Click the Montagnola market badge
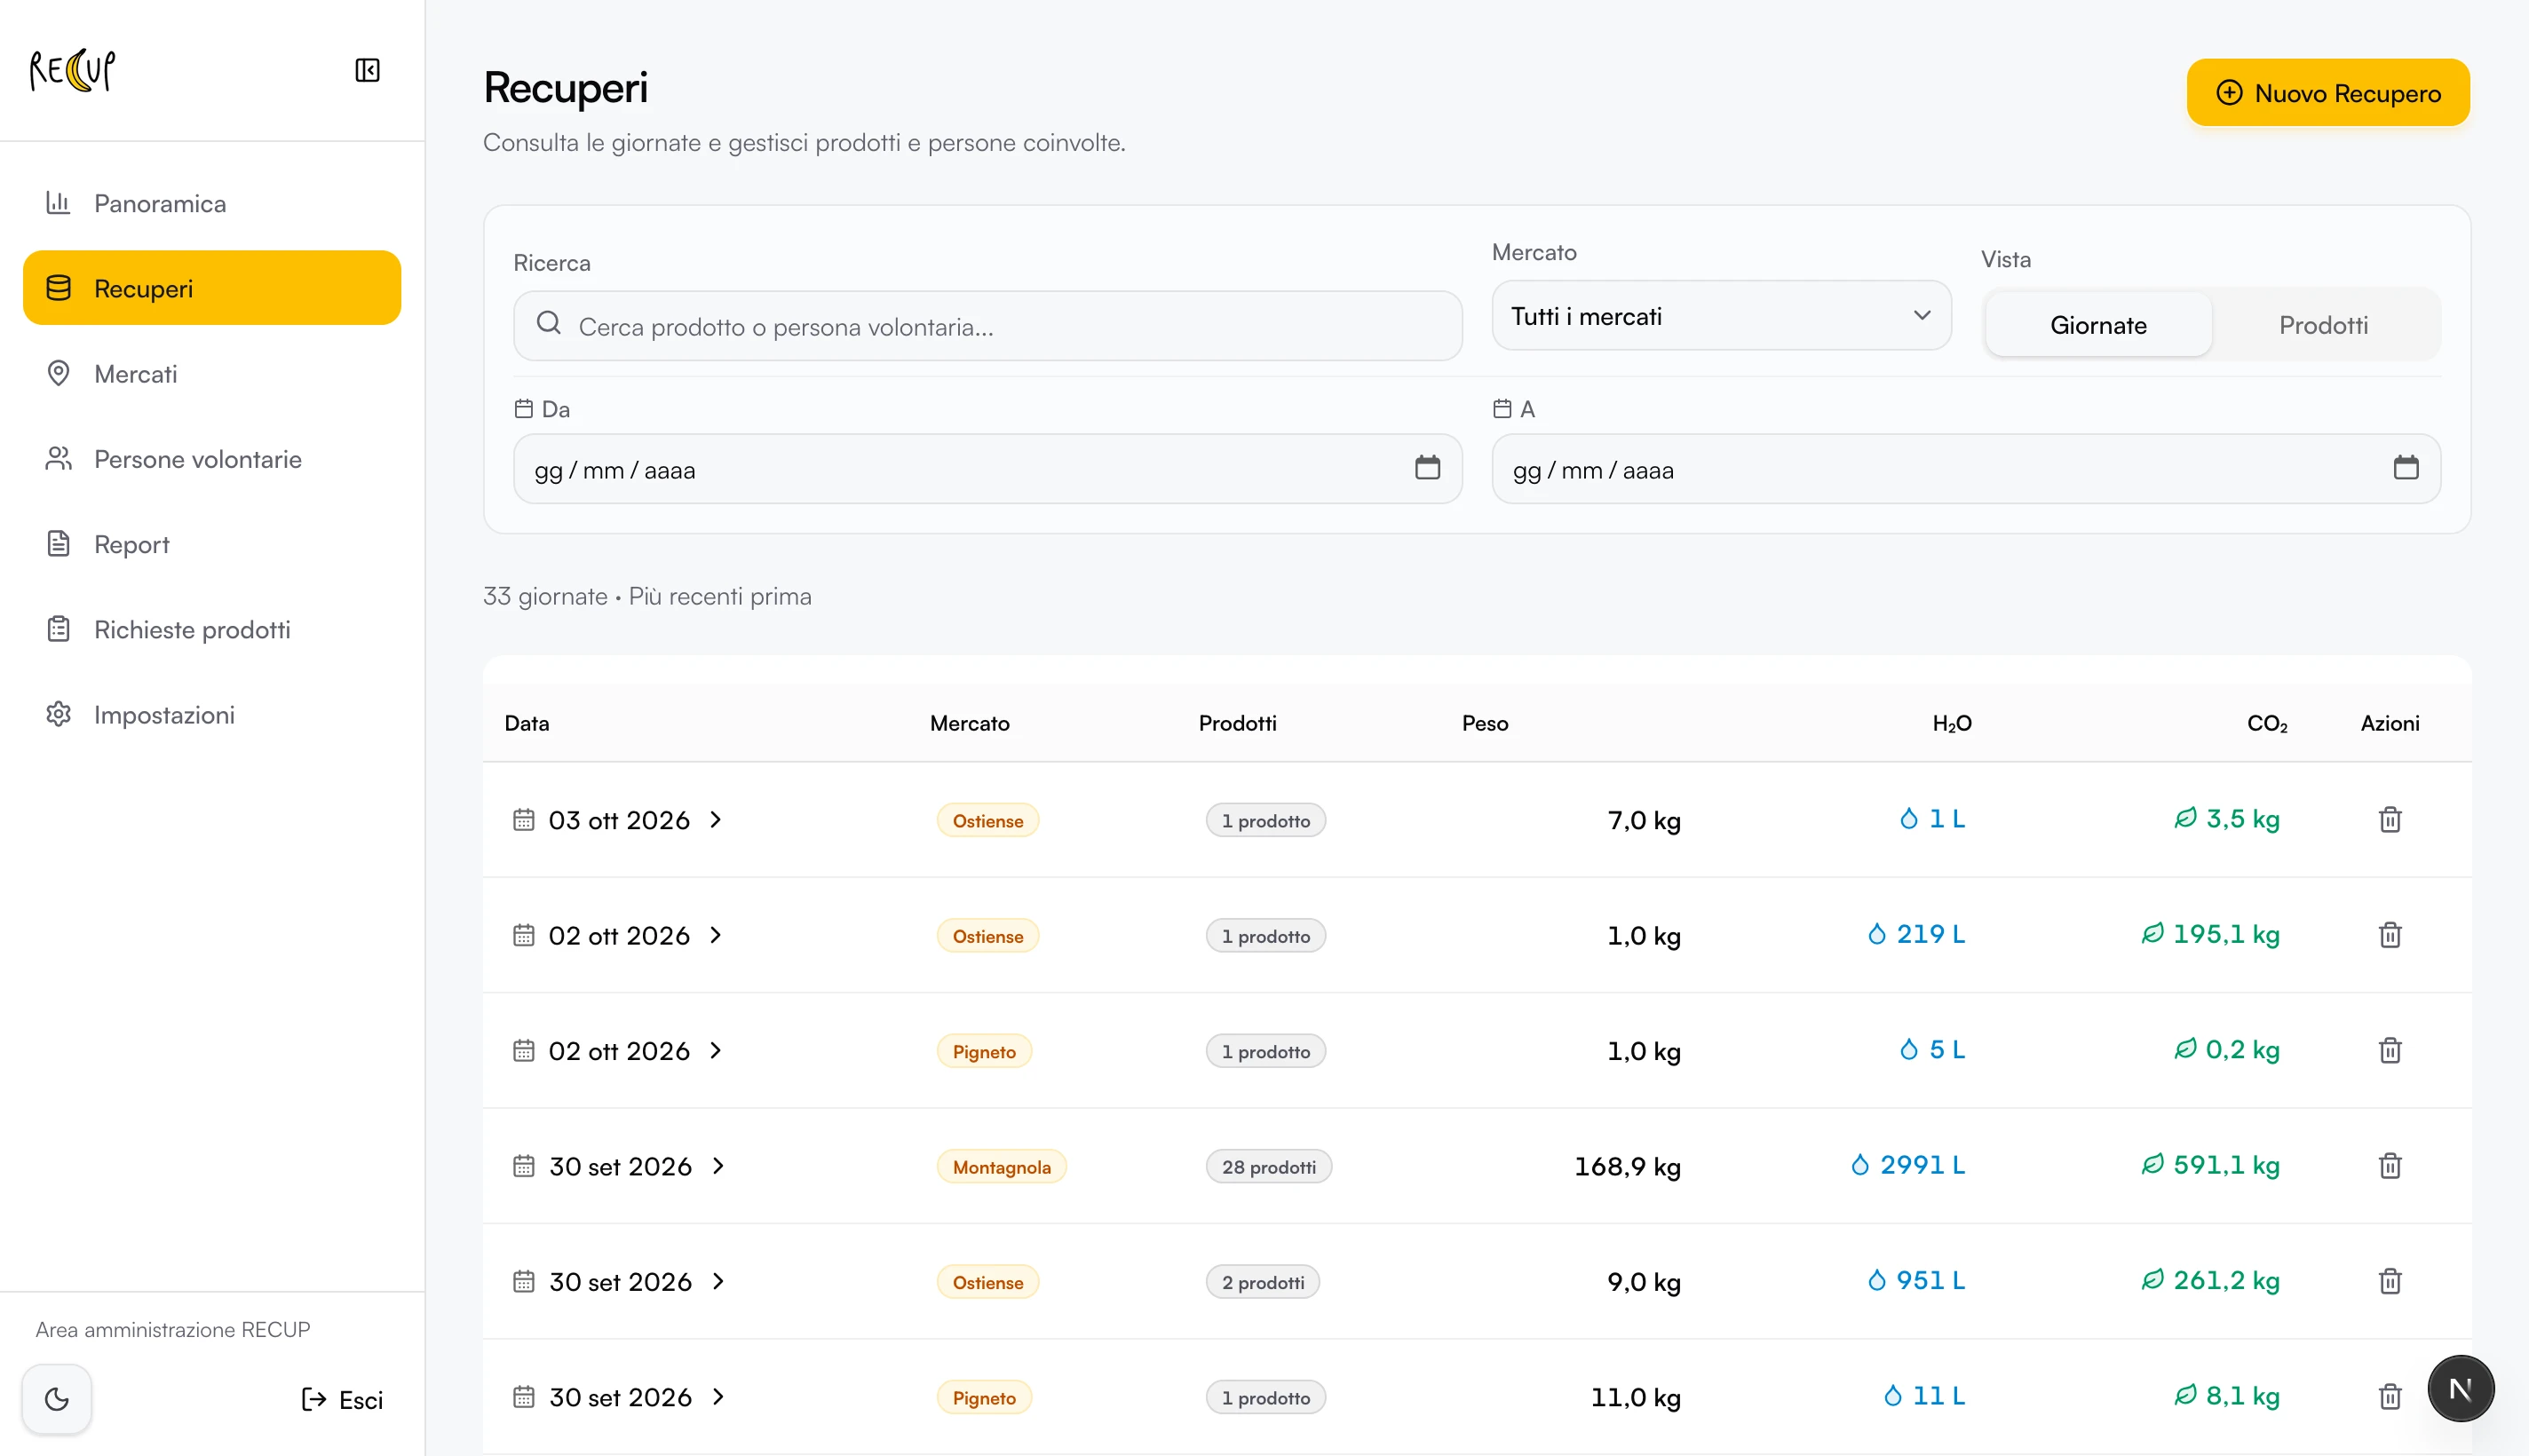 point(1001,1167)
